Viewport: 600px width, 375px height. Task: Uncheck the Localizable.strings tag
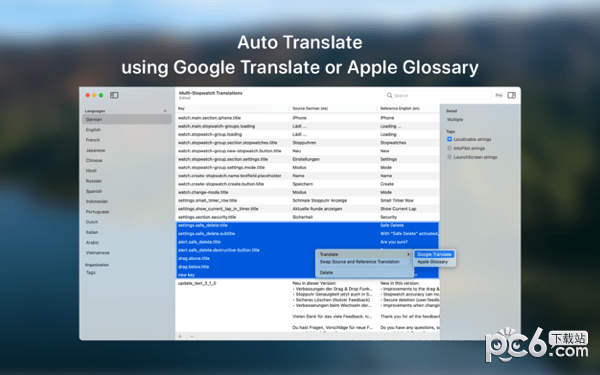pyautogui.click(x=450, y=139)
